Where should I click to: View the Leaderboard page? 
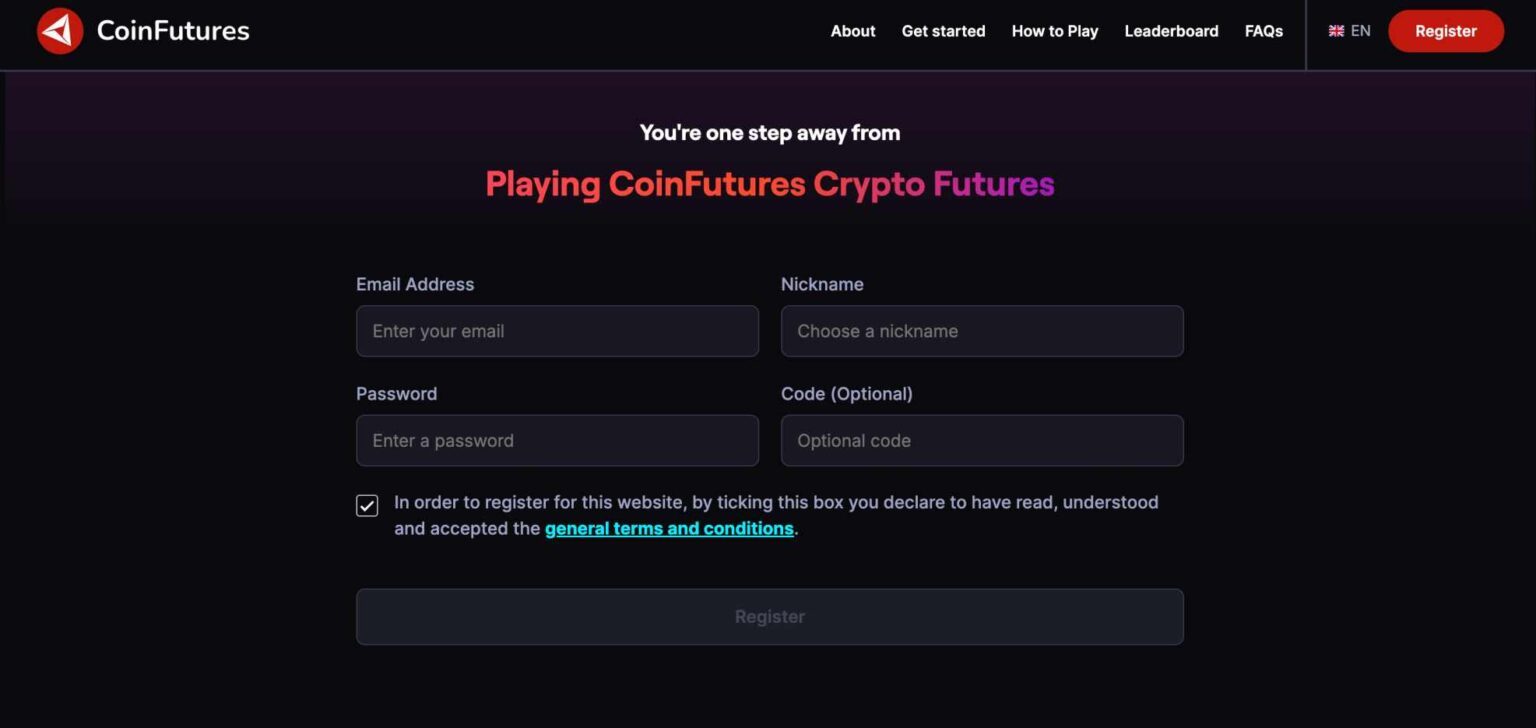[x=1171, y=31]
